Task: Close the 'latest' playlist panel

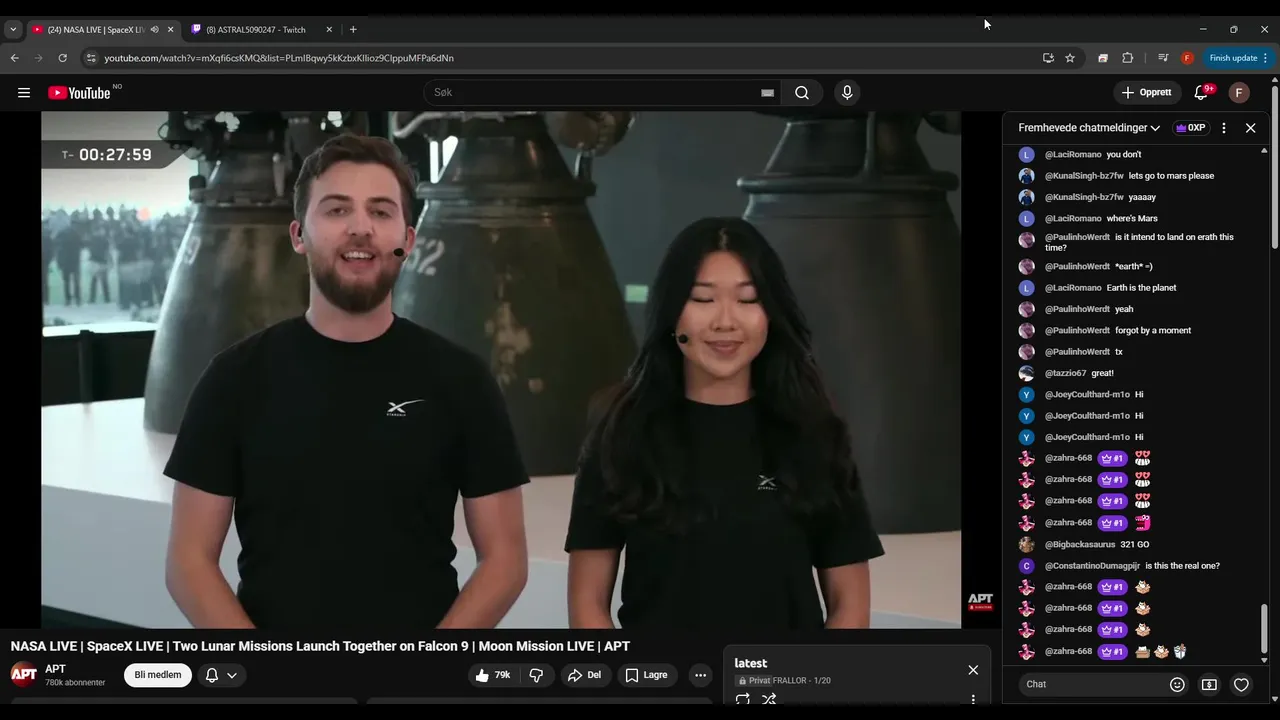Action: [x=973, y=670]
